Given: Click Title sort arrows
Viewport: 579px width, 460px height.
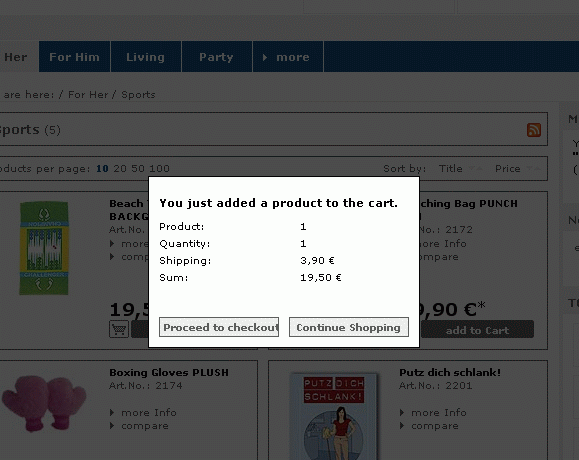Looking at the screenshot, I should pyautogui.click(x=475, y=169).
